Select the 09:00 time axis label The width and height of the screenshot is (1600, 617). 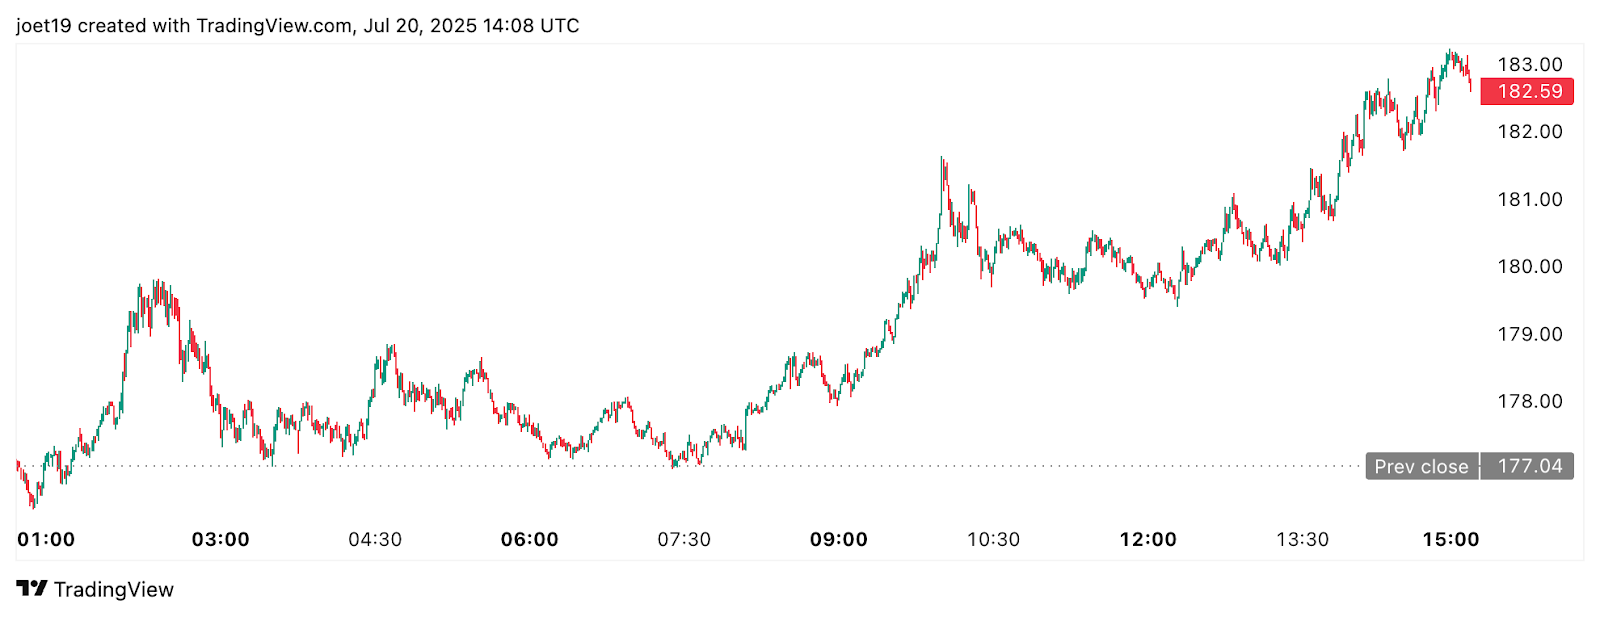pos(838,540)
